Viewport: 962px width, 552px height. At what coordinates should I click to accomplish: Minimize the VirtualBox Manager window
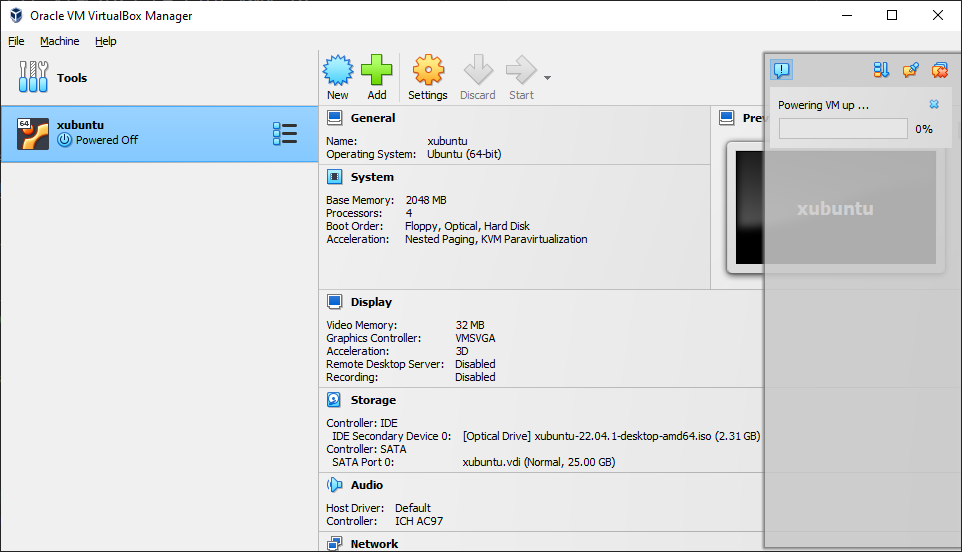847,15
